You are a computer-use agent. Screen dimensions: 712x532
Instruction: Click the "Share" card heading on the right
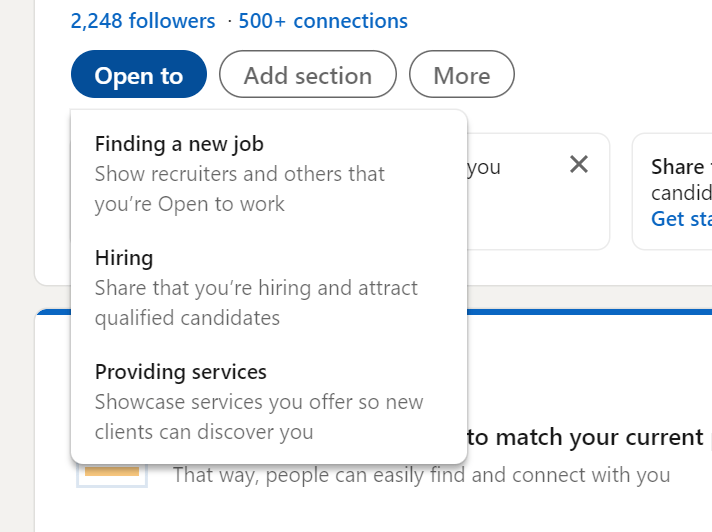tap(678, 167)
